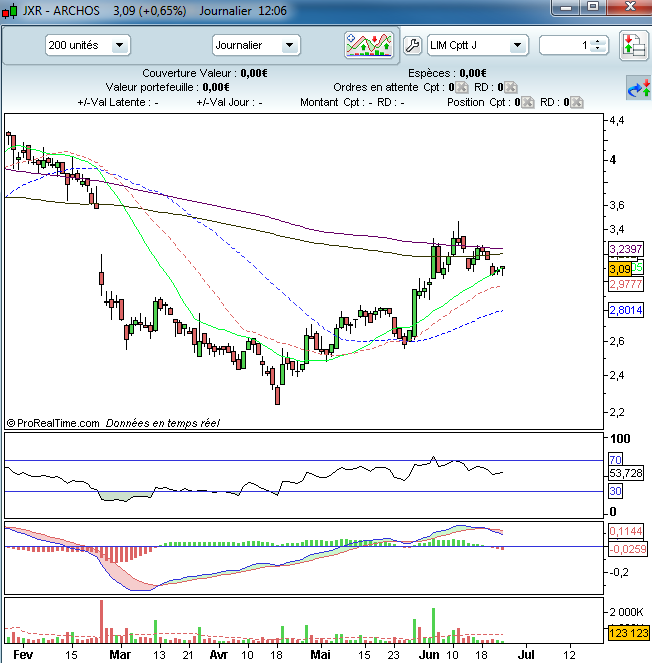Click the quantity input field showing 1

[567, 45]
